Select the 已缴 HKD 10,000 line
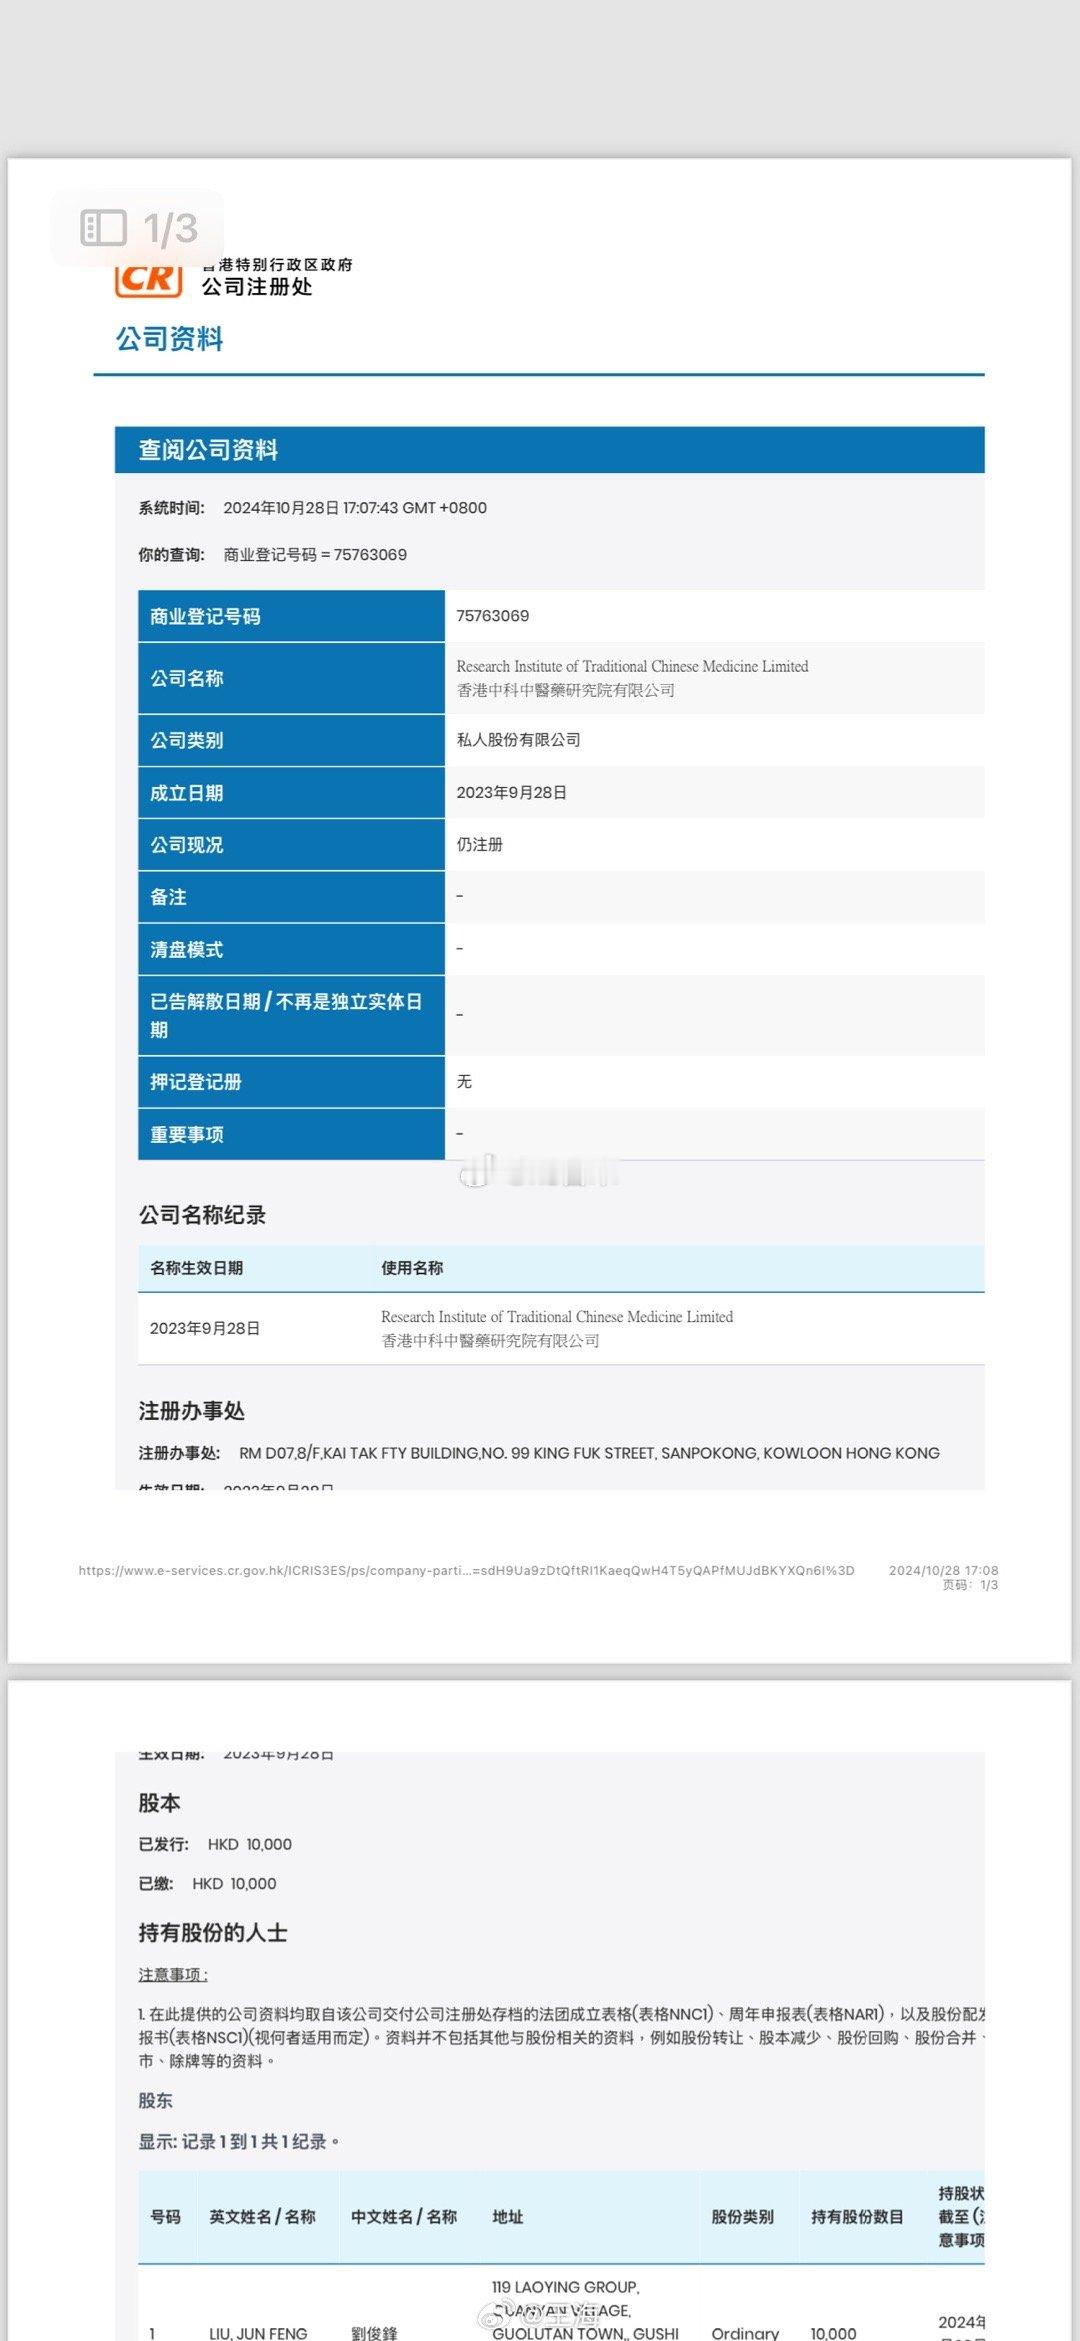This screenshot has width=1080, height=2341. point(207,1884)
